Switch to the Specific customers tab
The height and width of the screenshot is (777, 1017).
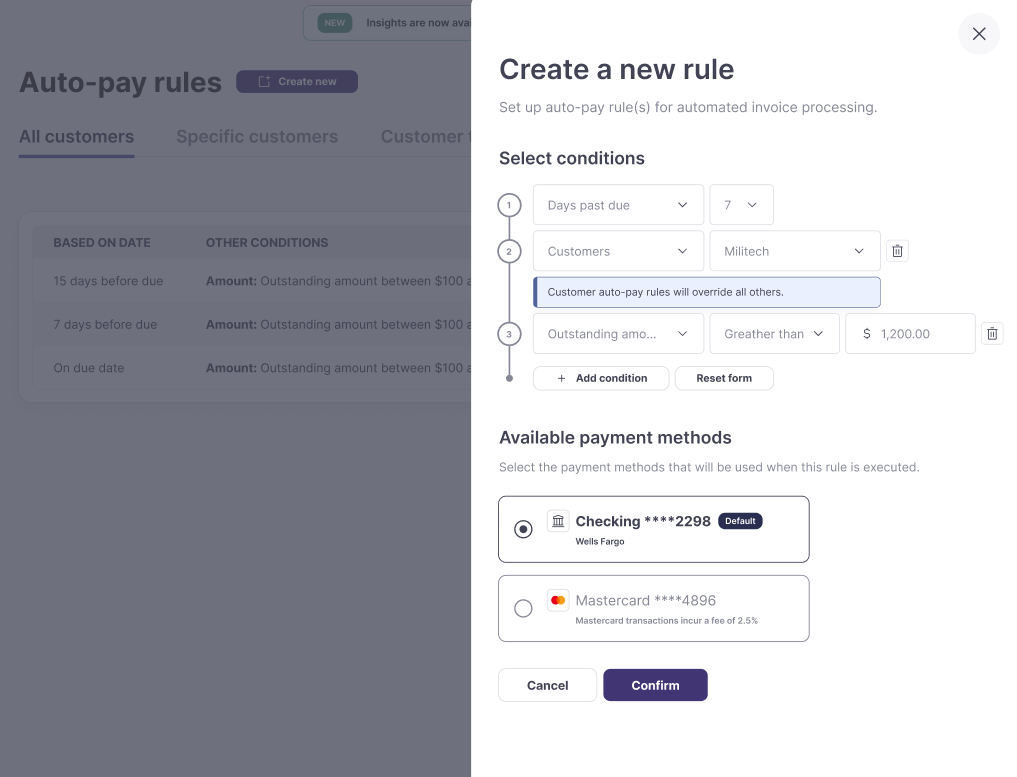[257, 137]
